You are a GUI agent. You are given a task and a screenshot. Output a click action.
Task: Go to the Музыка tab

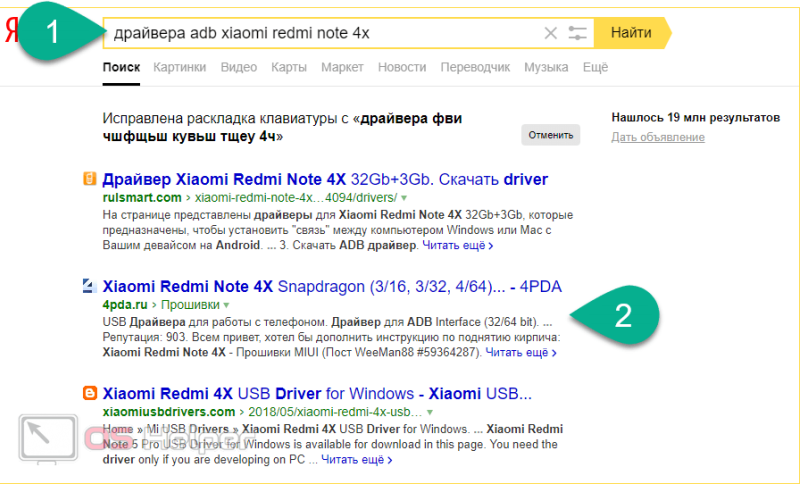click(x=546, y=67)
